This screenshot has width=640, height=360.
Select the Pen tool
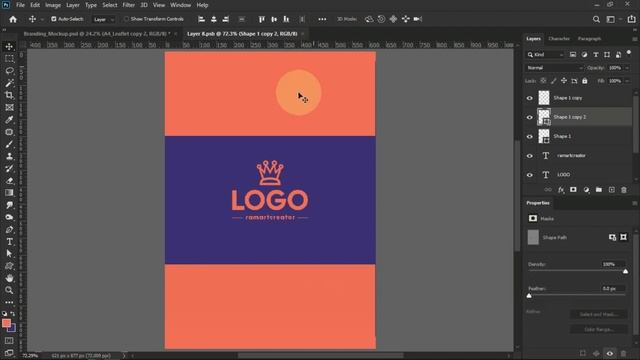coord(9,229)
